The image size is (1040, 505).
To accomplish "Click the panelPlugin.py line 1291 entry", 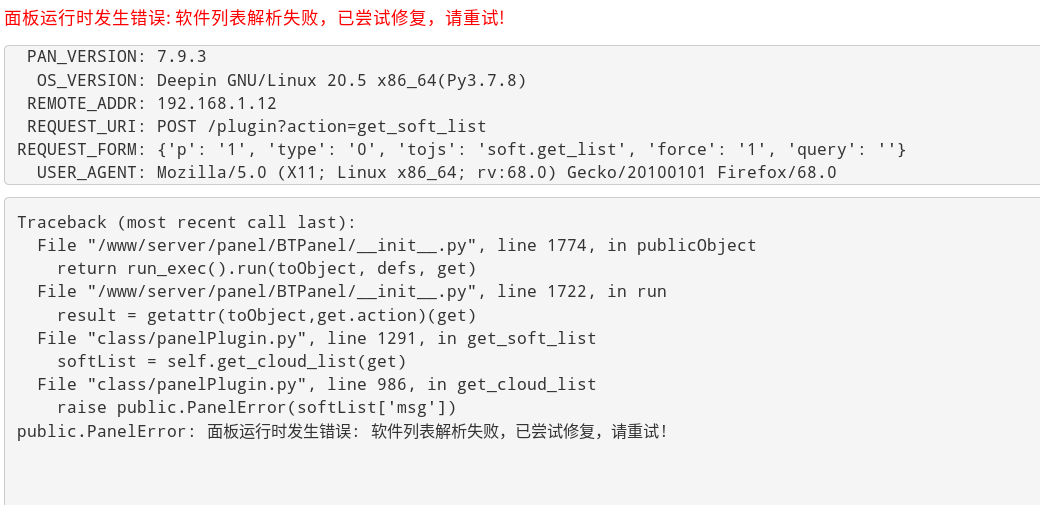I will [x=316, y=338].
